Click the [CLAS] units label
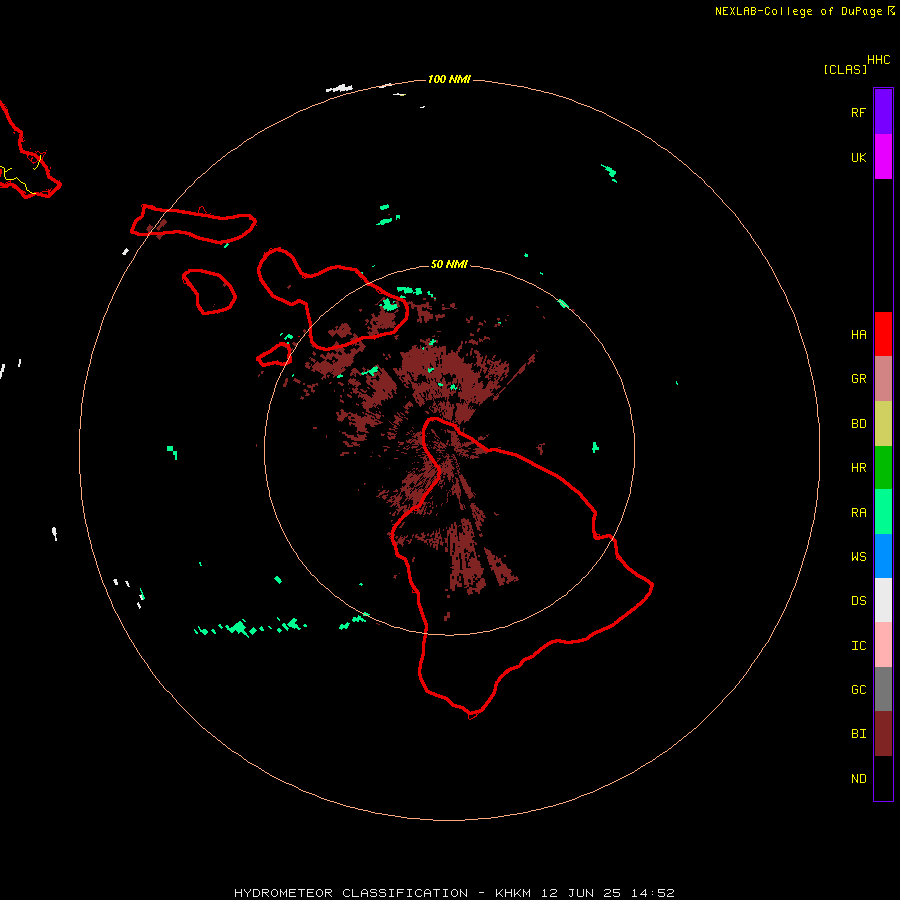This screenshot has height=900, width=900. pos(845,69)
